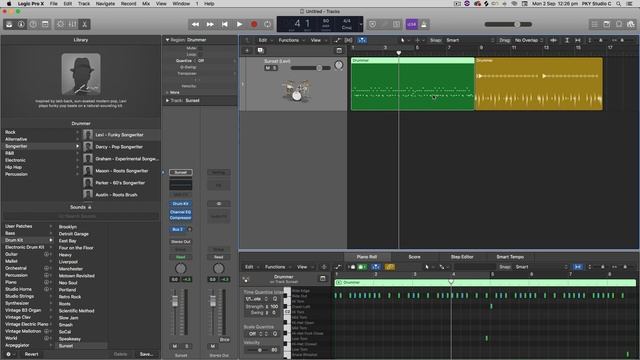Switch to the Score tab

[x=414, y=257]
